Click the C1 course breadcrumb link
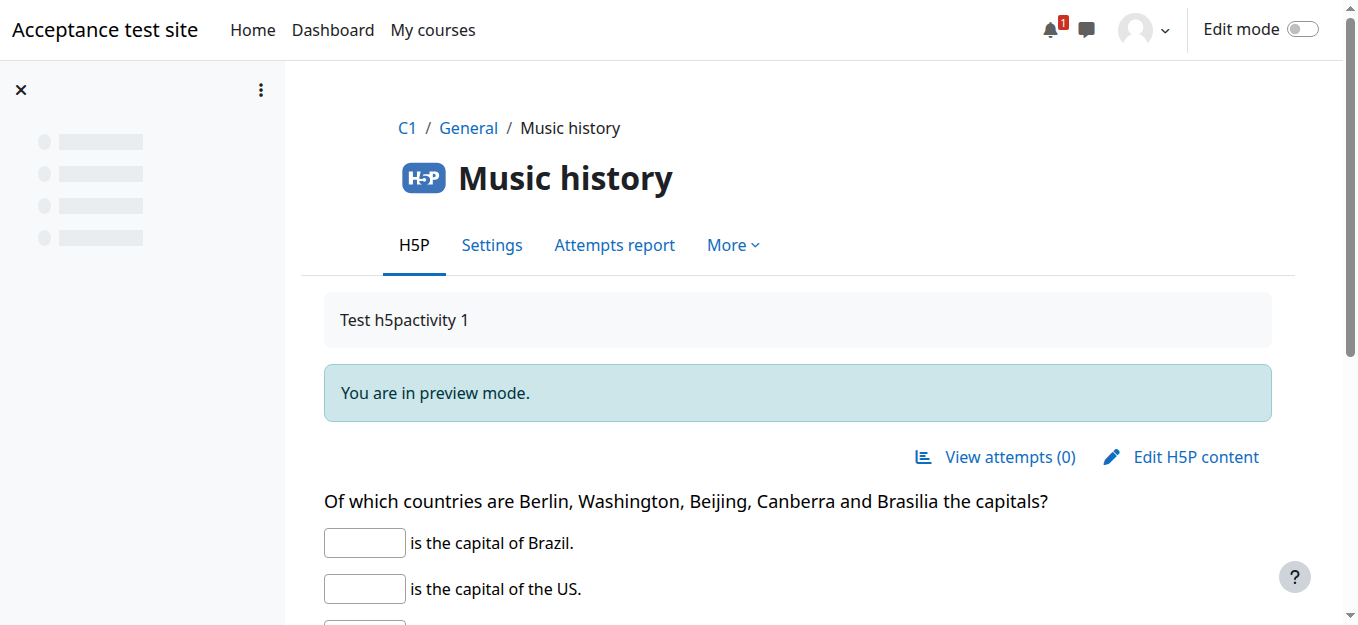 click(407, 128)
